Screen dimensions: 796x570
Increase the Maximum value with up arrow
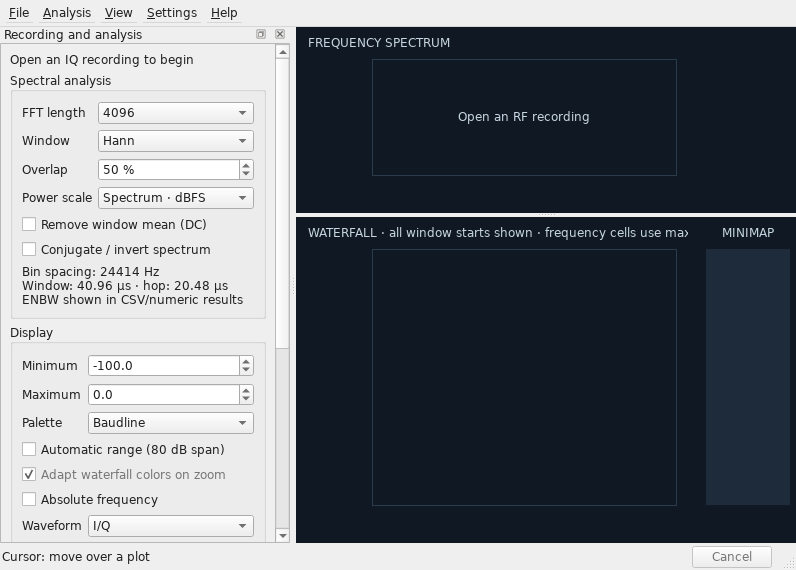point(246,390)
